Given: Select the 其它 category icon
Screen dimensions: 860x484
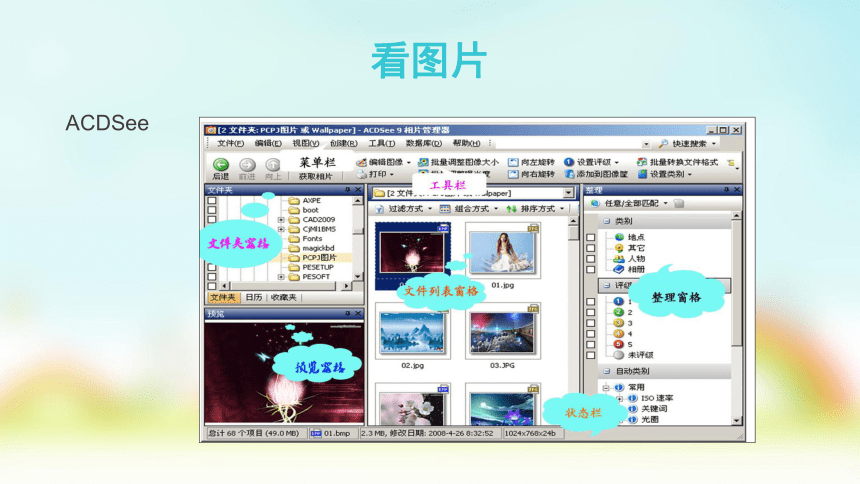Looking at the screenshot, I should click(619, 248).
